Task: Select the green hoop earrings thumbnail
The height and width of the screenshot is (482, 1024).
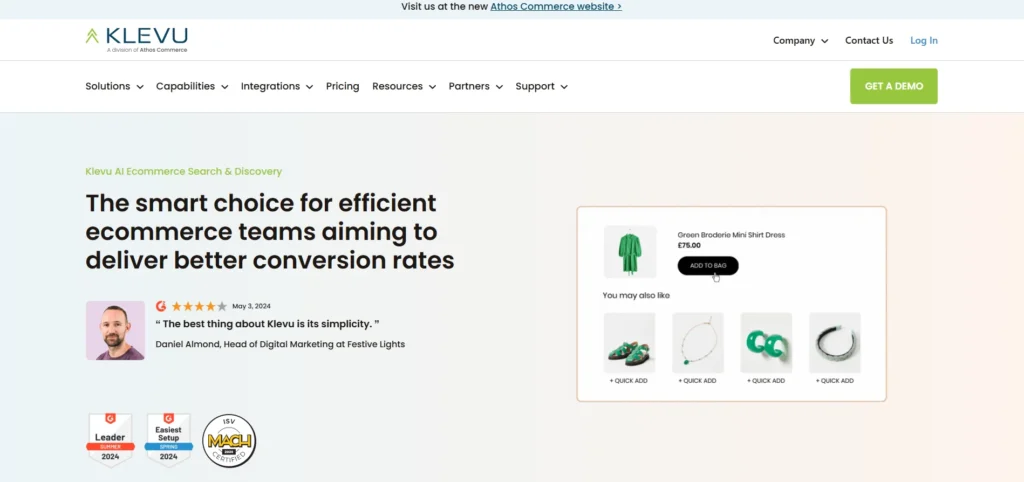Action: [766, 342]
